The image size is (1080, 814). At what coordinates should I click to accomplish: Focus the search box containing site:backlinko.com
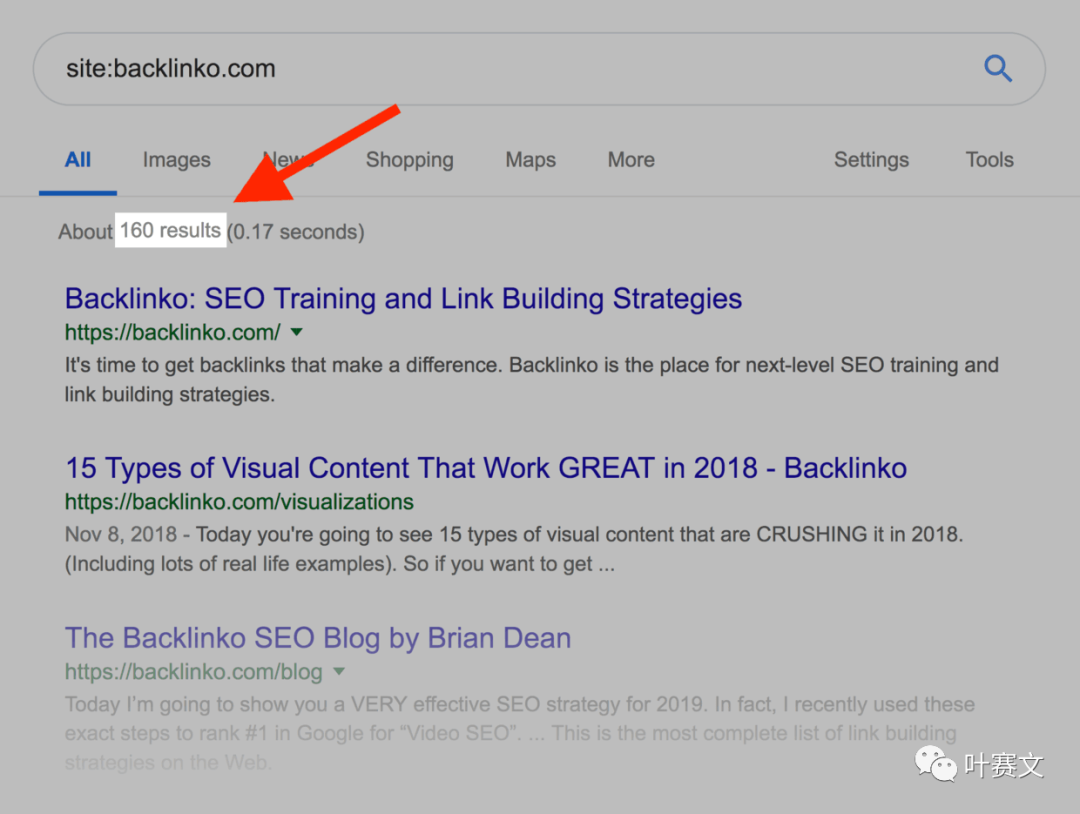point(500,69)
